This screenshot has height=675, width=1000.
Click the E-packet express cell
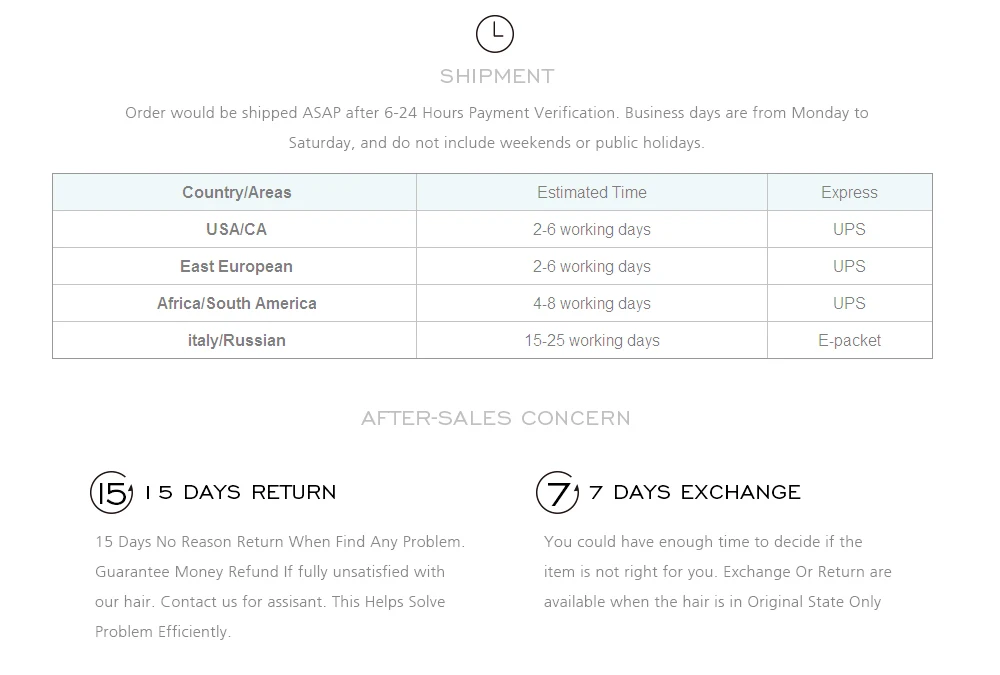coord(849,340)
